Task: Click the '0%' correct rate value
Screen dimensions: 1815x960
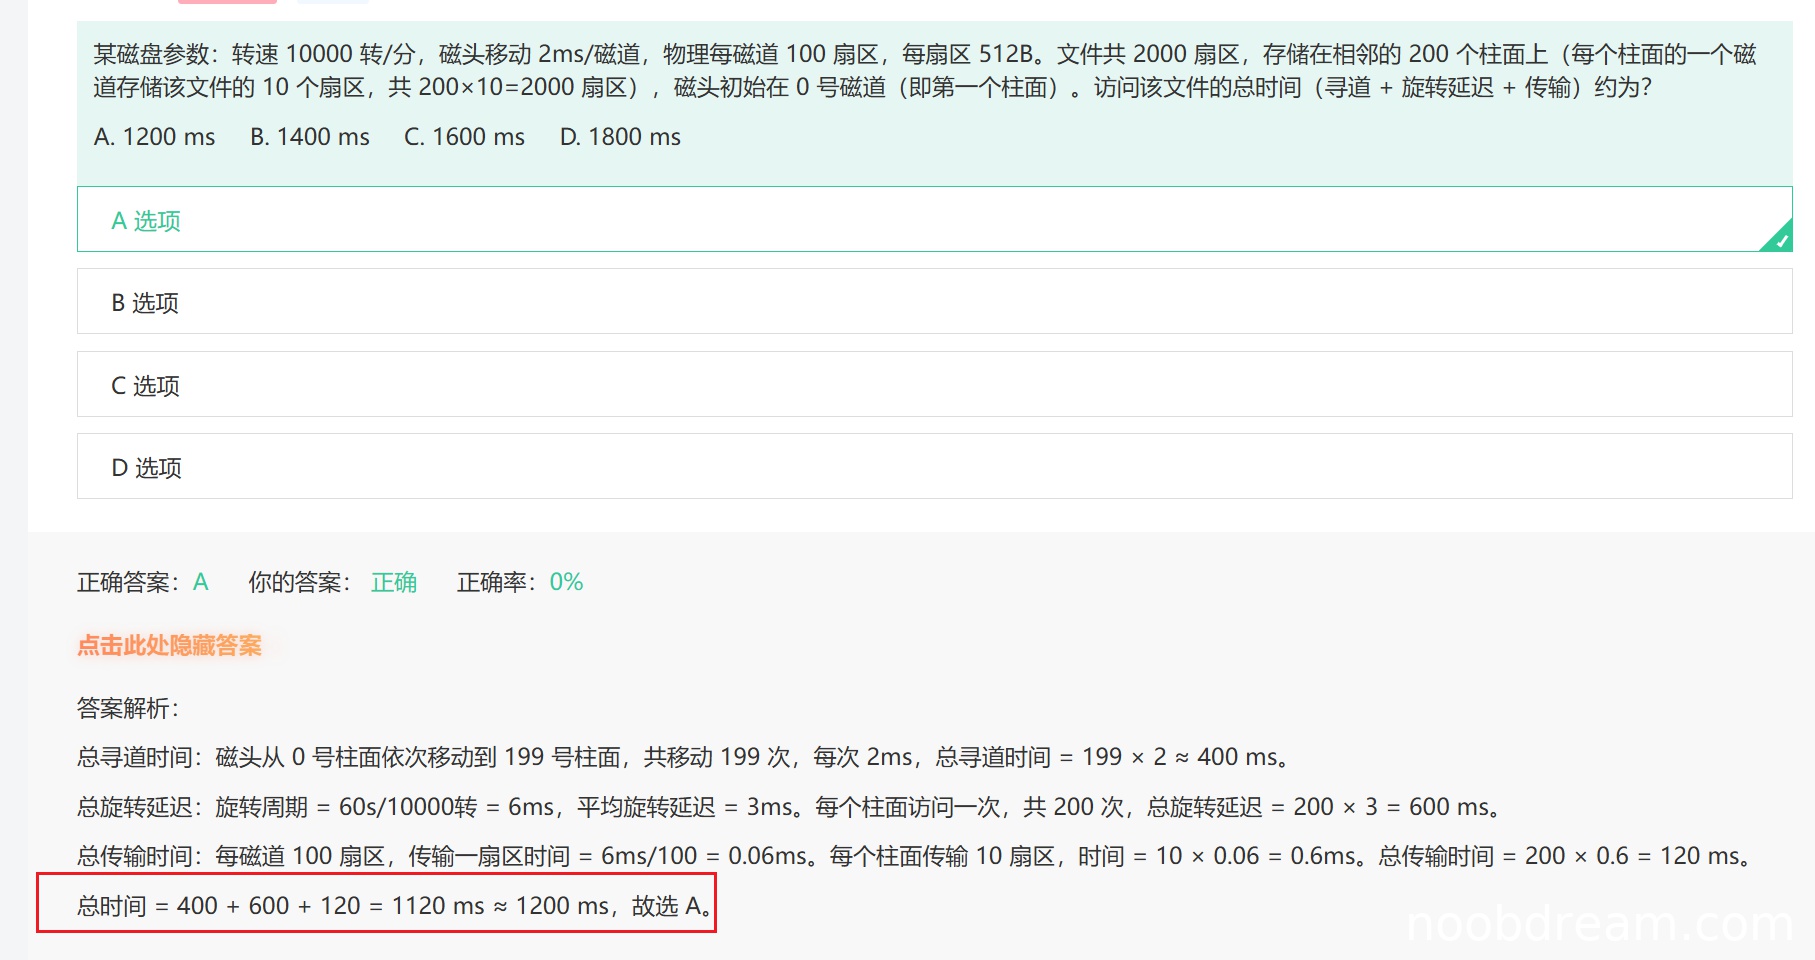Action: click(x=566, y=582)
